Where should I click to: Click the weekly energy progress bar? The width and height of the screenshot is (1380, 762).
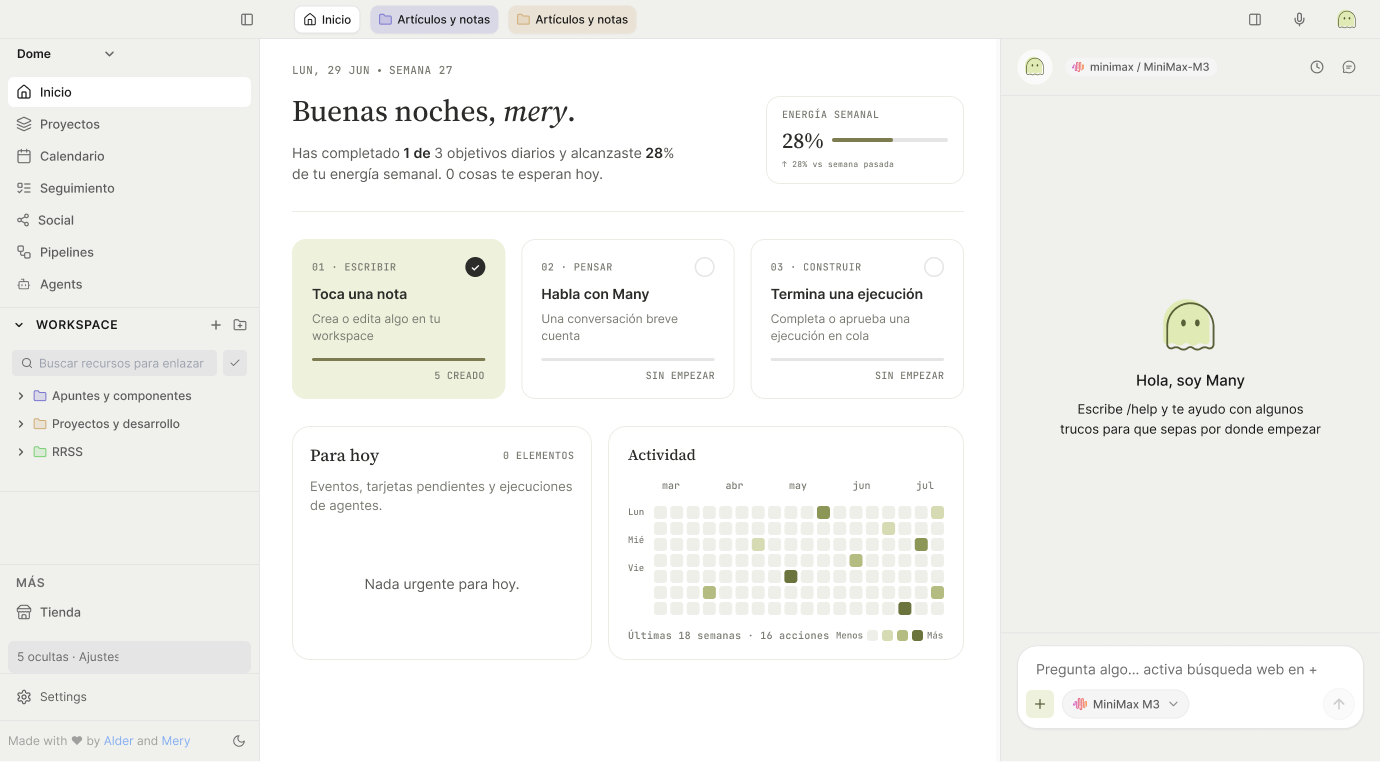point(890,140)
